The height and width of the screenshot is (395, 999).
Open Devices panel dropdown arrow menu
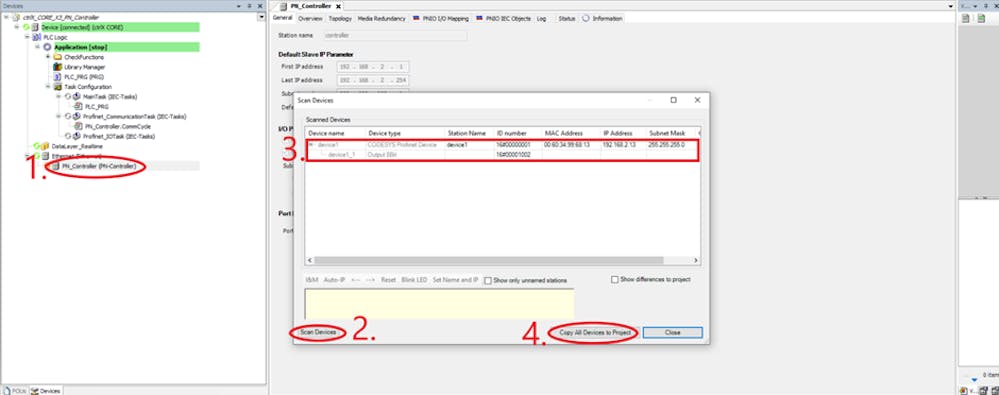239,6
